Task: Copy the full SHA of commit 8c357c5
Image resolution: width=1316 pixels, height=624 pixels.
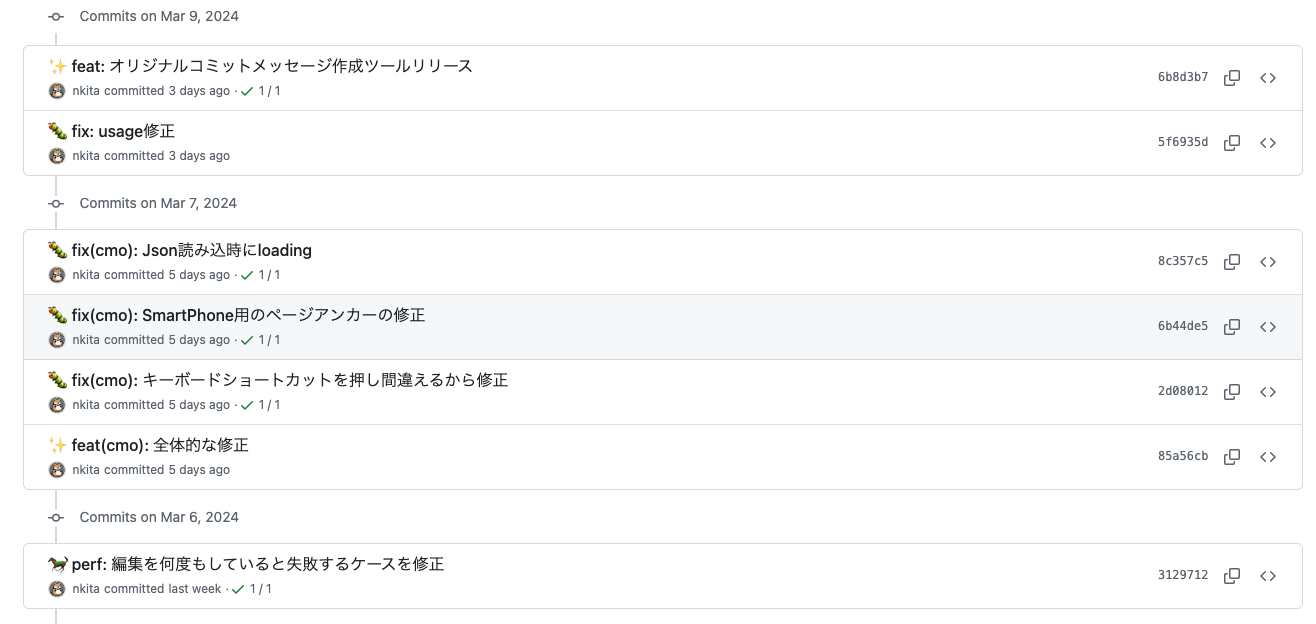Action: [1232, 261]
